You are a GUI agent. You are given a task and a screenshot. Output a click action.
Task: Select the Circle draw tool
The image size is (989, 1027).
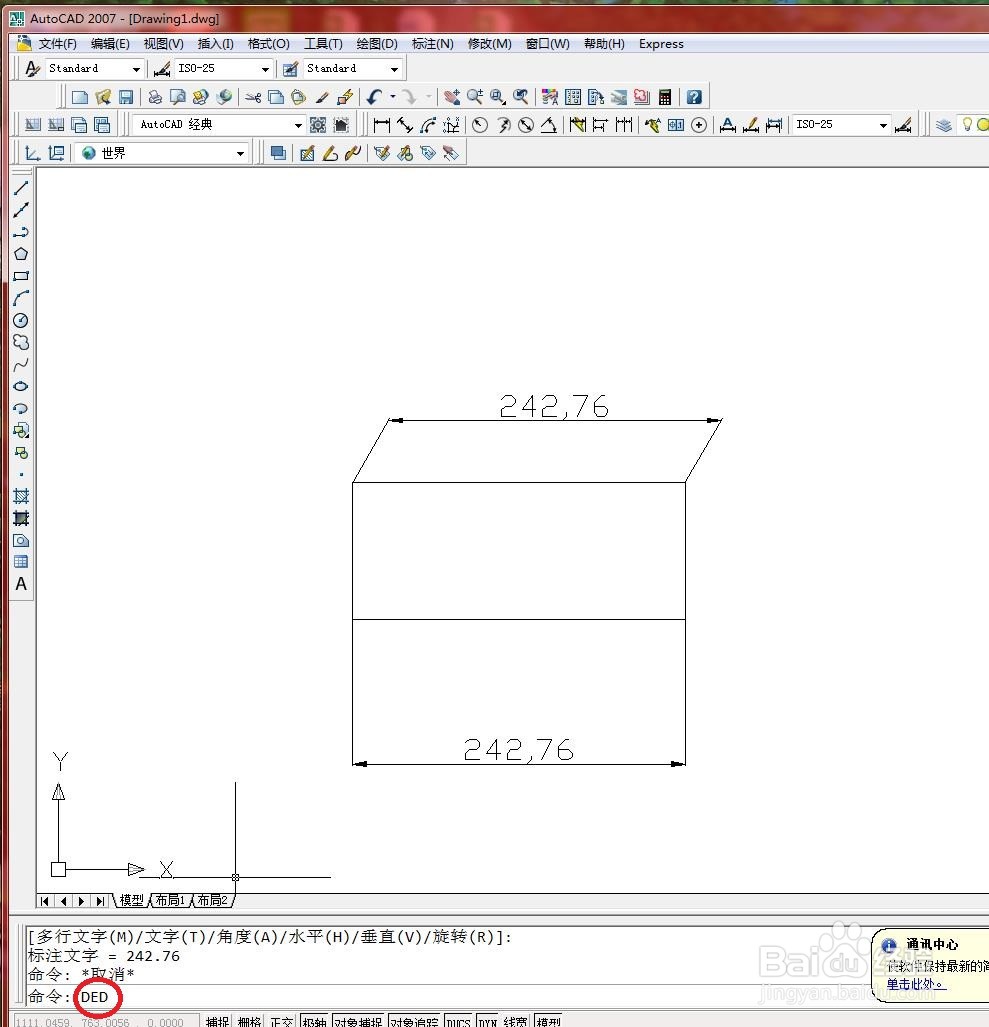[x=21, y=320]
